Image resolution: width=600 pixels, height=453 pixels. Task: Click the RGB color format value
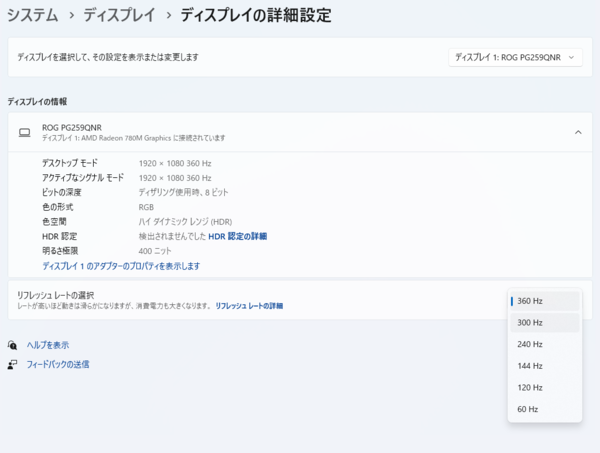[x=146, y=207]
